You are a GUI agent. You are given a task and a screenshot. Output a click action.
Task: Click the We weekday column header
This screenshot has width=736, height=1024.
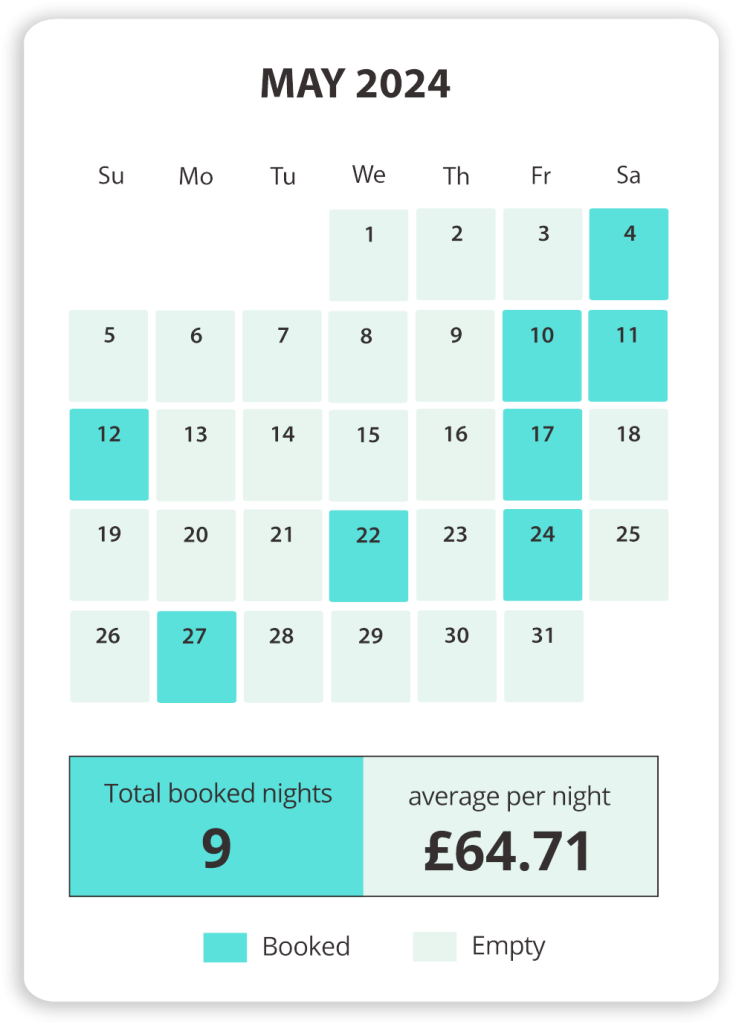[368, 175]
